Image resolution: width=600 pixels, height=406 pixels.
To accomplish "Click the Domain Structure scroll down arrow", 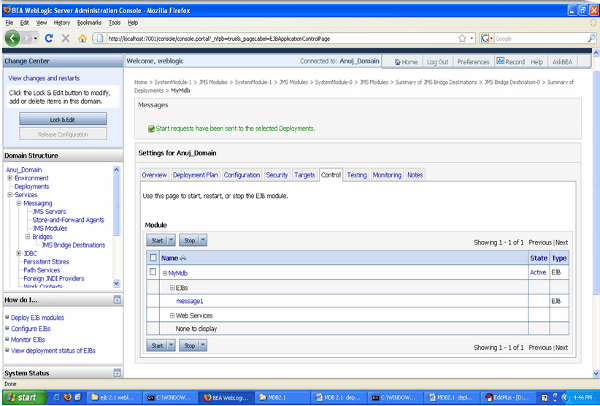I will coord(117,284).
